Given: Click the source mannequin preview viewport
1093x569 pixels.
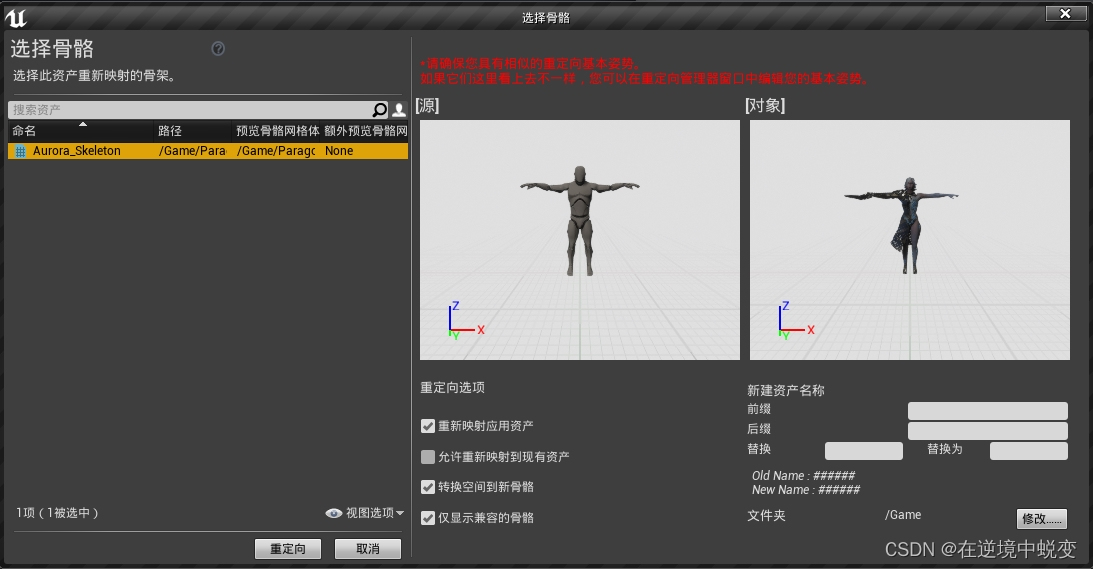Looking at the screenshot, I should [x=580, y=240].
